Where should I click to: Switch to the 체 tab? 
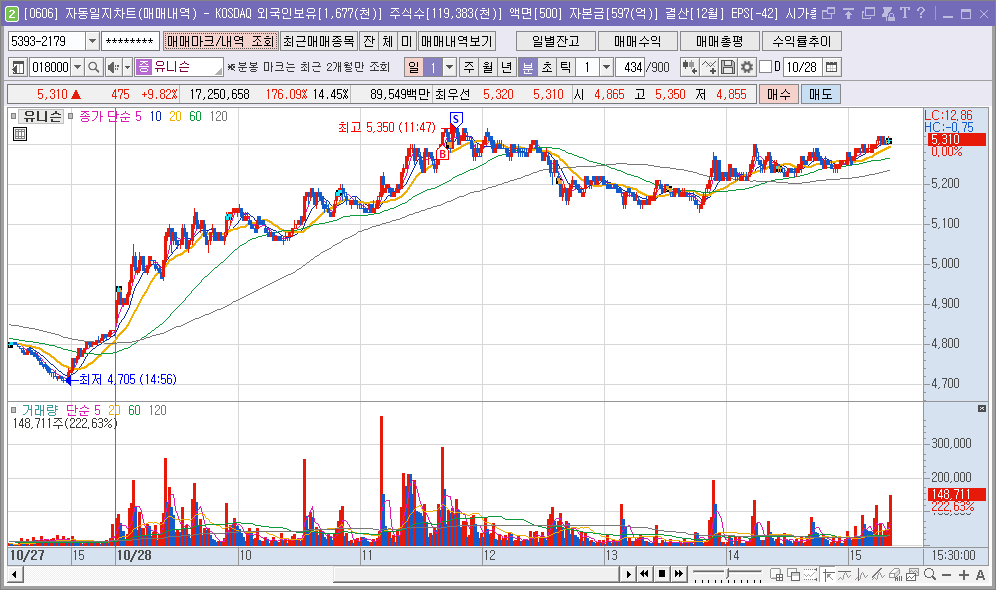387,41
